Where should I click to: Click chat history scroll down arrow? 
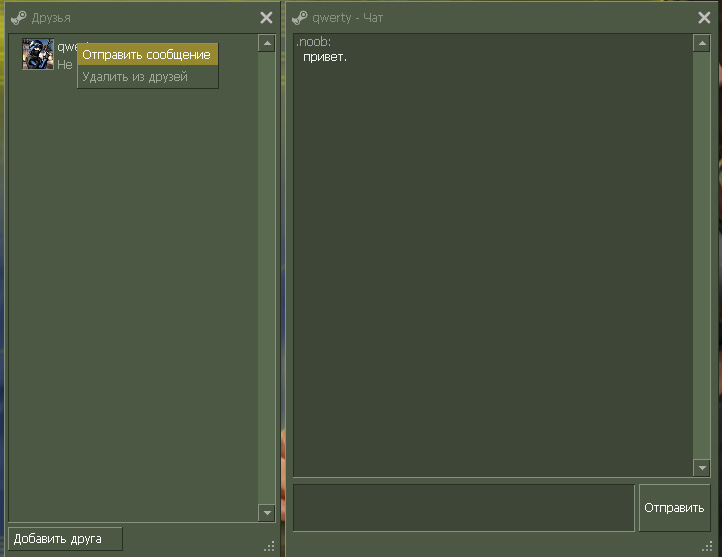(x=701, y=468)
